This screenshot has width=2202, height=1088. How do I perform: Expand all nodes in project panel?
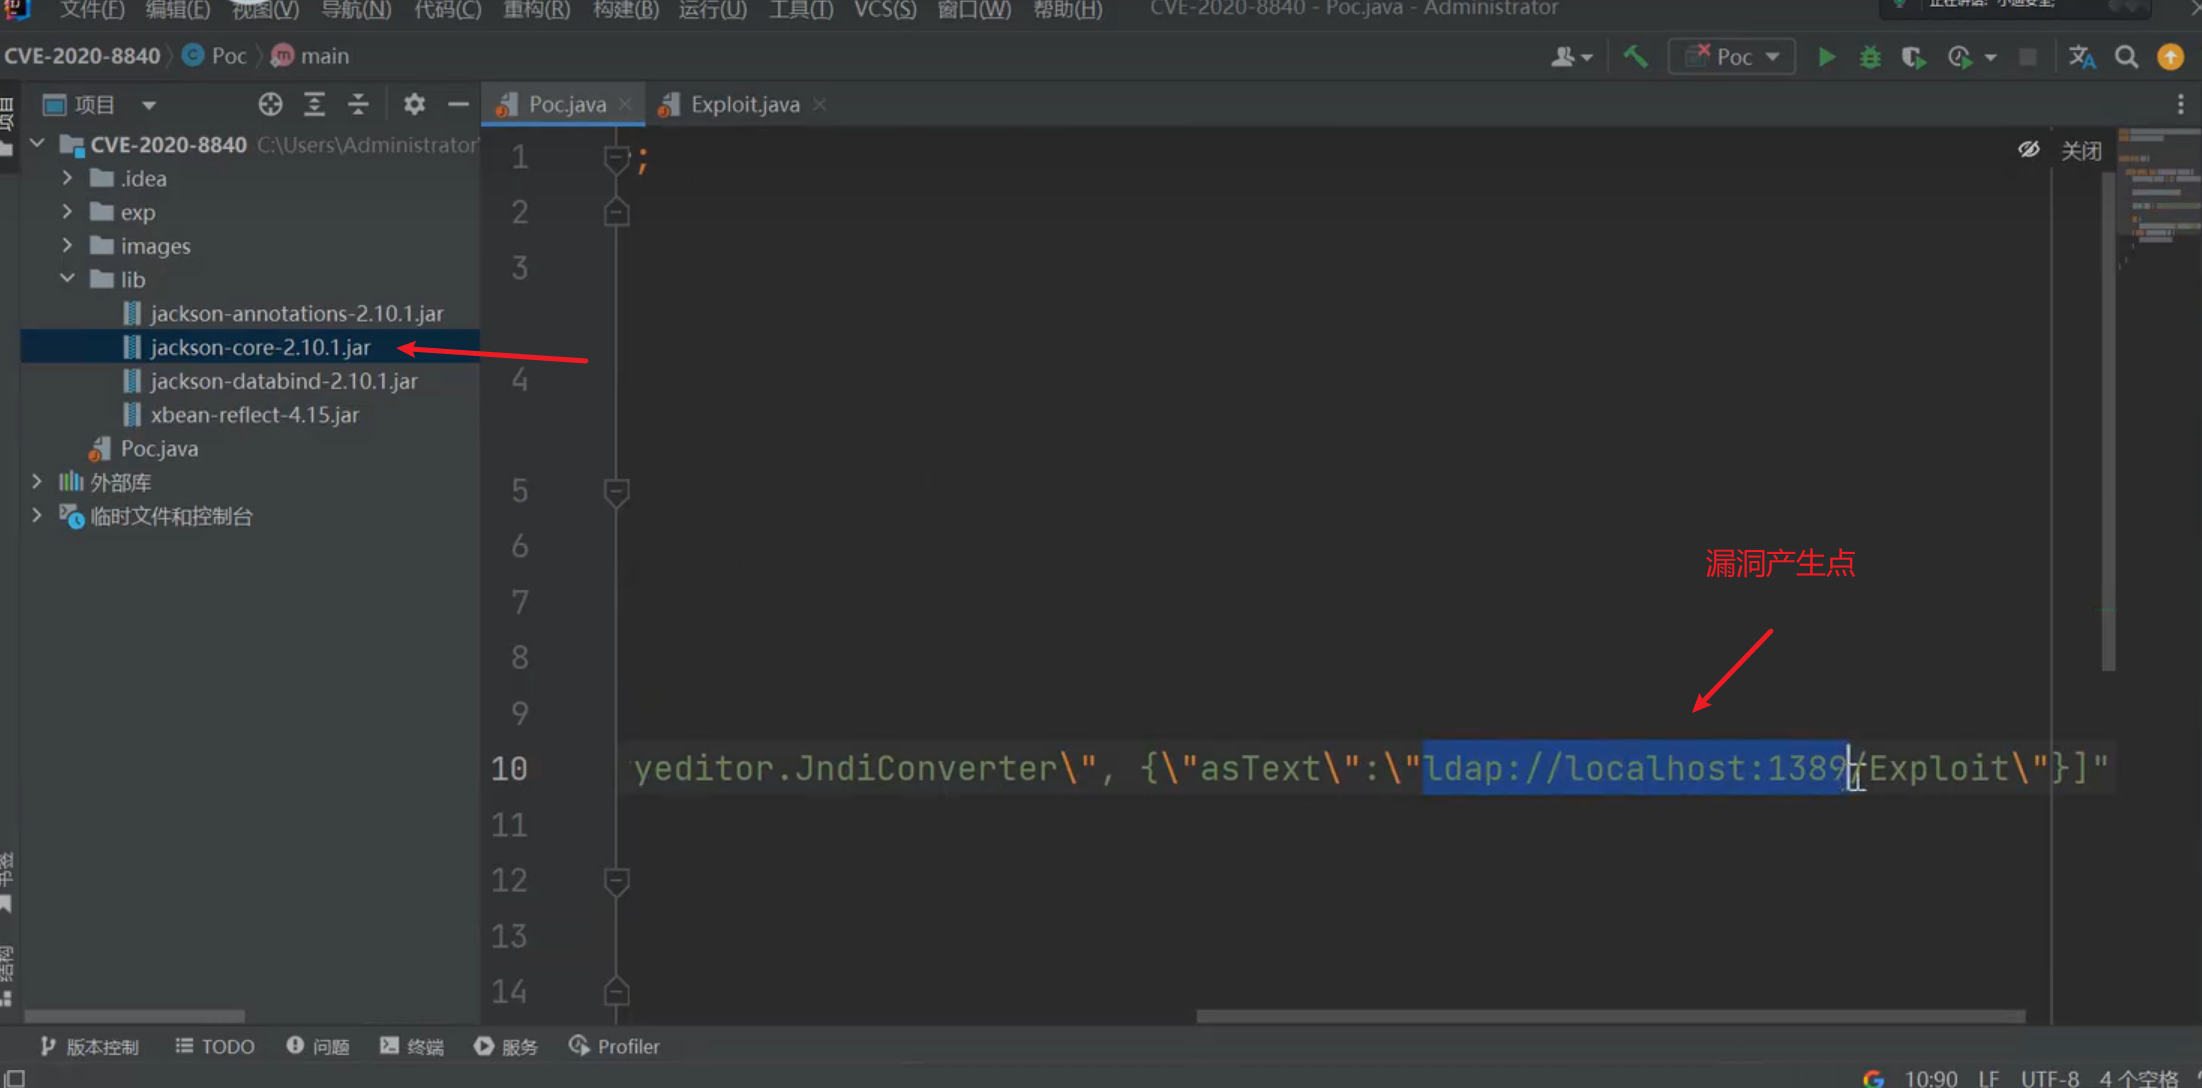(314, 104)
